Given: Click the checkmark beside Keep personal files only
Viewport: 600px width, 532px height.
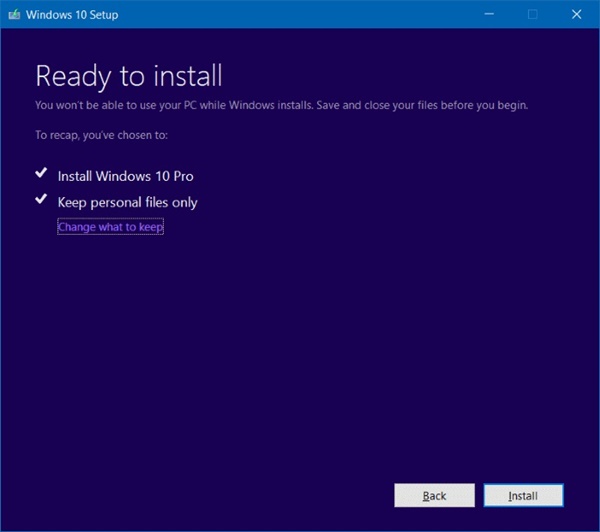Looking at the screenshot, I should (41, 200).
